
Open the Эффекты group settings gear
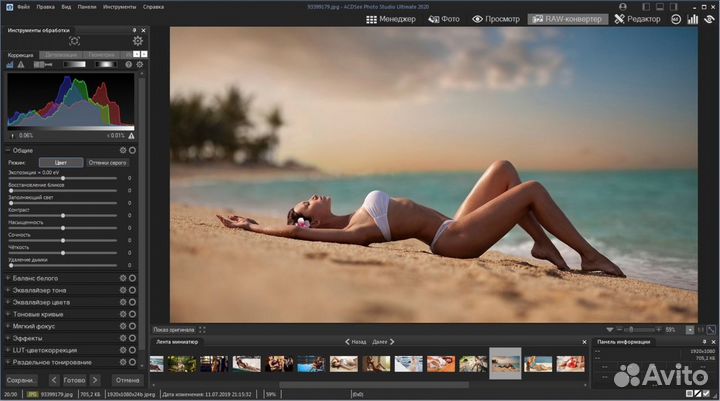[x=123, y=338]
